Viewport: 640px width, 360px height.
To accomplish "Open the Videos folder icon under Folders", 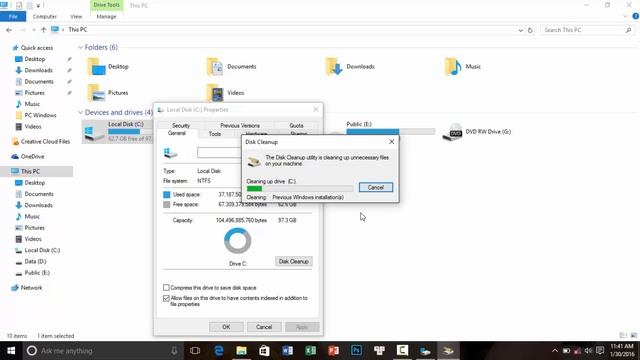I will click(x=215, y=93).
